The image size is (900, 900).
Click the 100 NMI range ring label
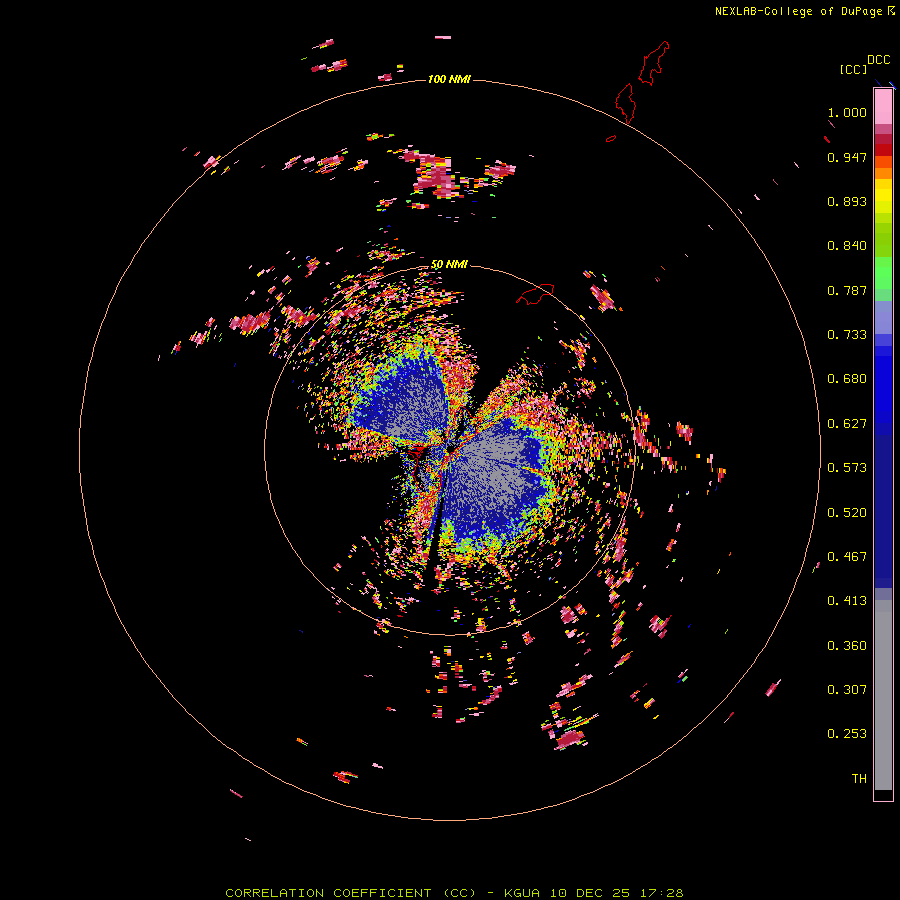[x=449, y=79]
